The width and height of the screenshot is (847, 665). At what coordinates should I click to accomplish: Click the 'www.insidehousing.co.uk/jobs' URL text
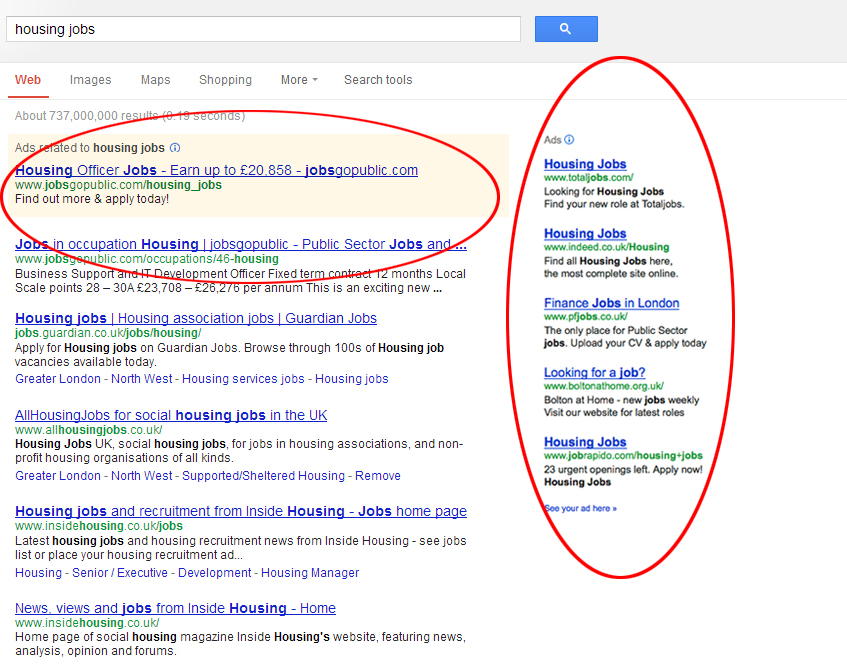pyautogui.click(x=99, y=526)
